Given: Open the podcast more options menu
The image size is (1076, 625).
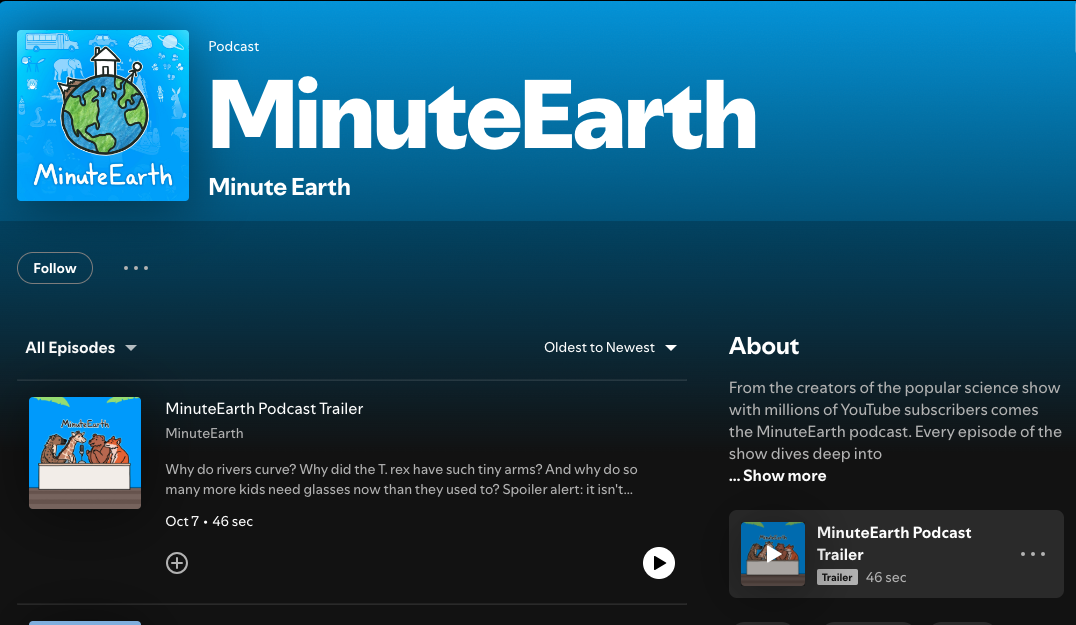Looking at the screenshot, I should click(136, 268).
